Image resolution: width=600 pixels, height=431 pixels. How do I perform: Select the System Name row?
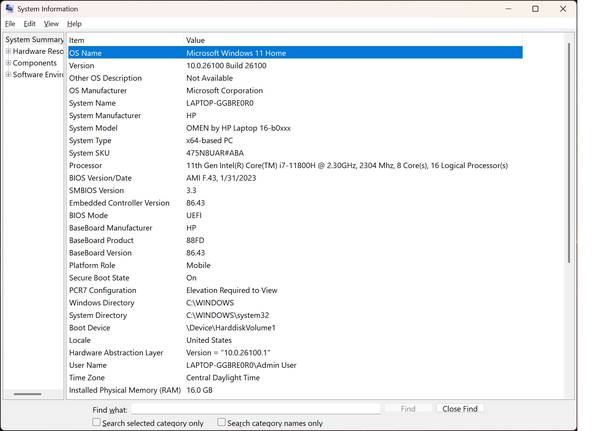(295, 103)
